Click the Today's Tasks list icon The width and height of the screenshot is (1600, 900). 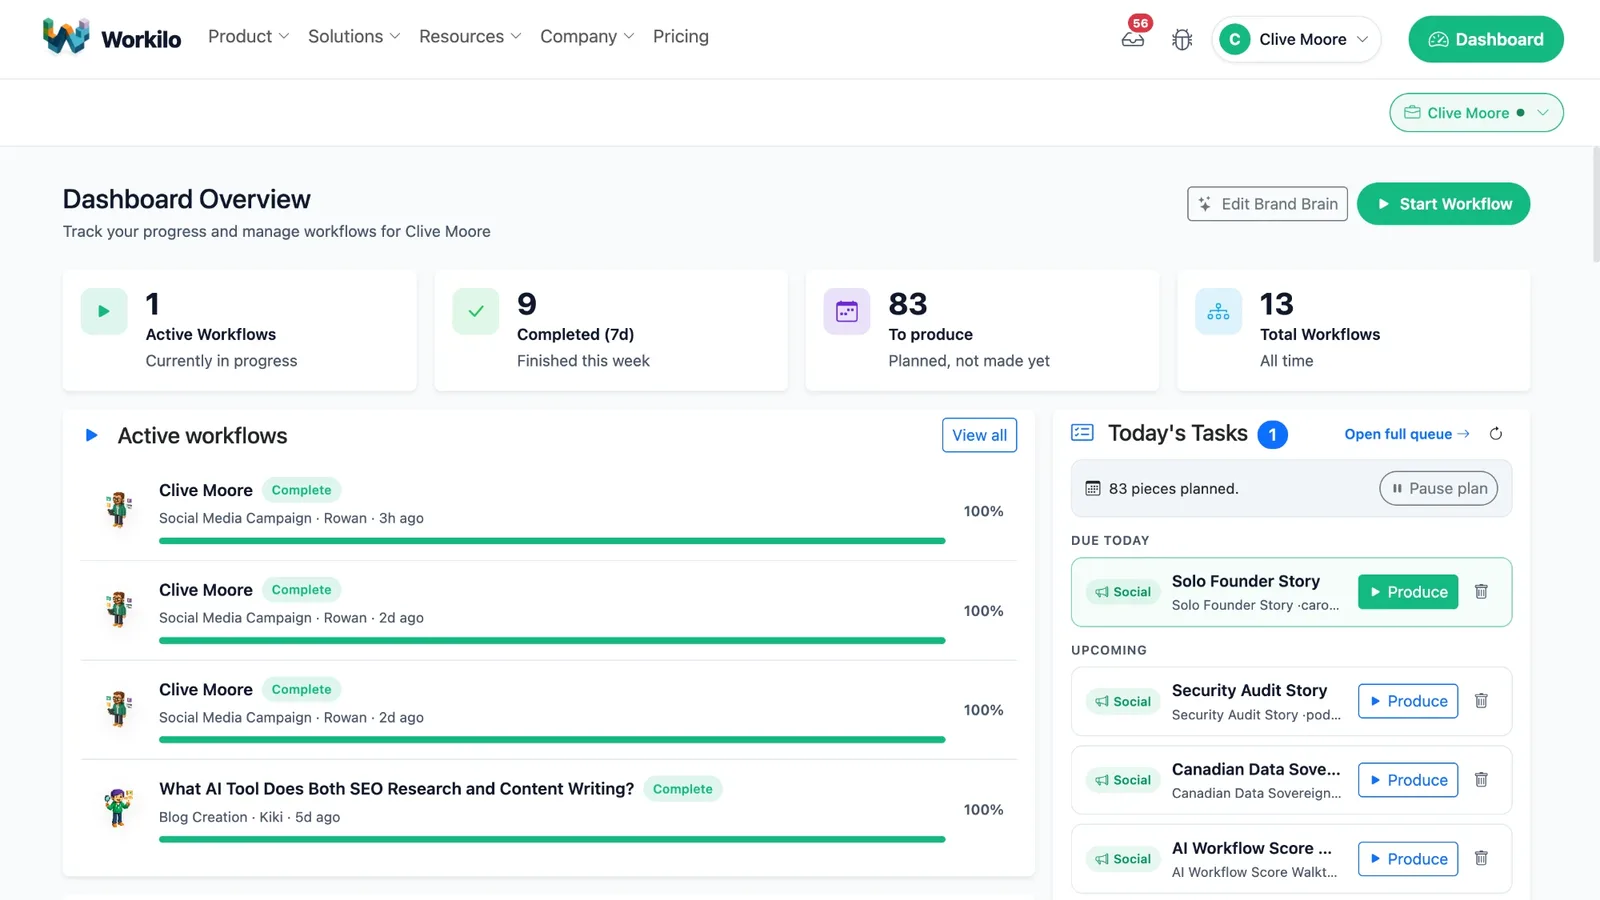1082,433
